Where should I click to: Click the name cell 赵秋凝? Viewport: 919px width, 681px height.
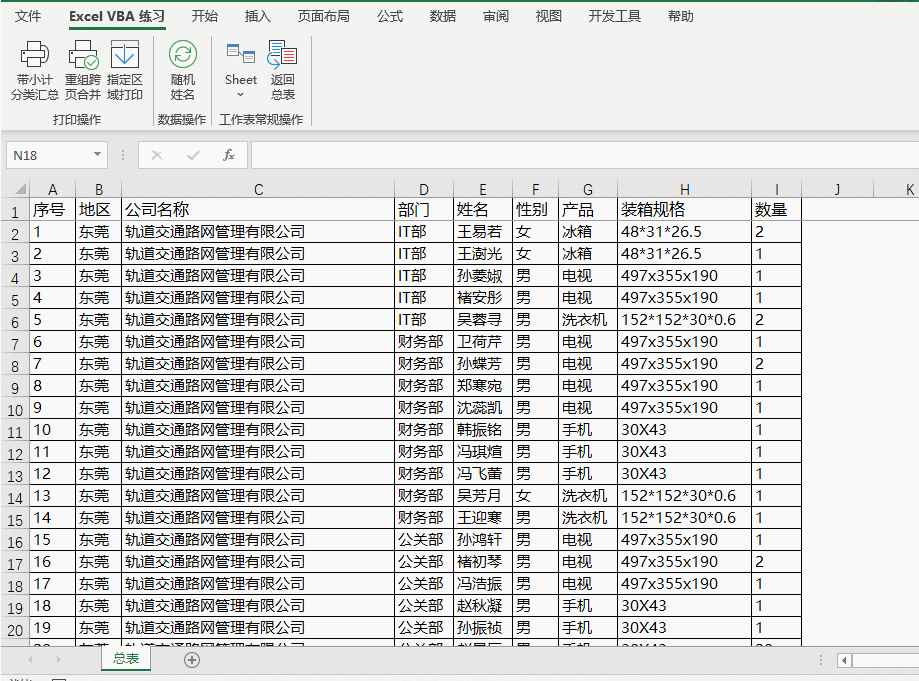click(483, 605)
